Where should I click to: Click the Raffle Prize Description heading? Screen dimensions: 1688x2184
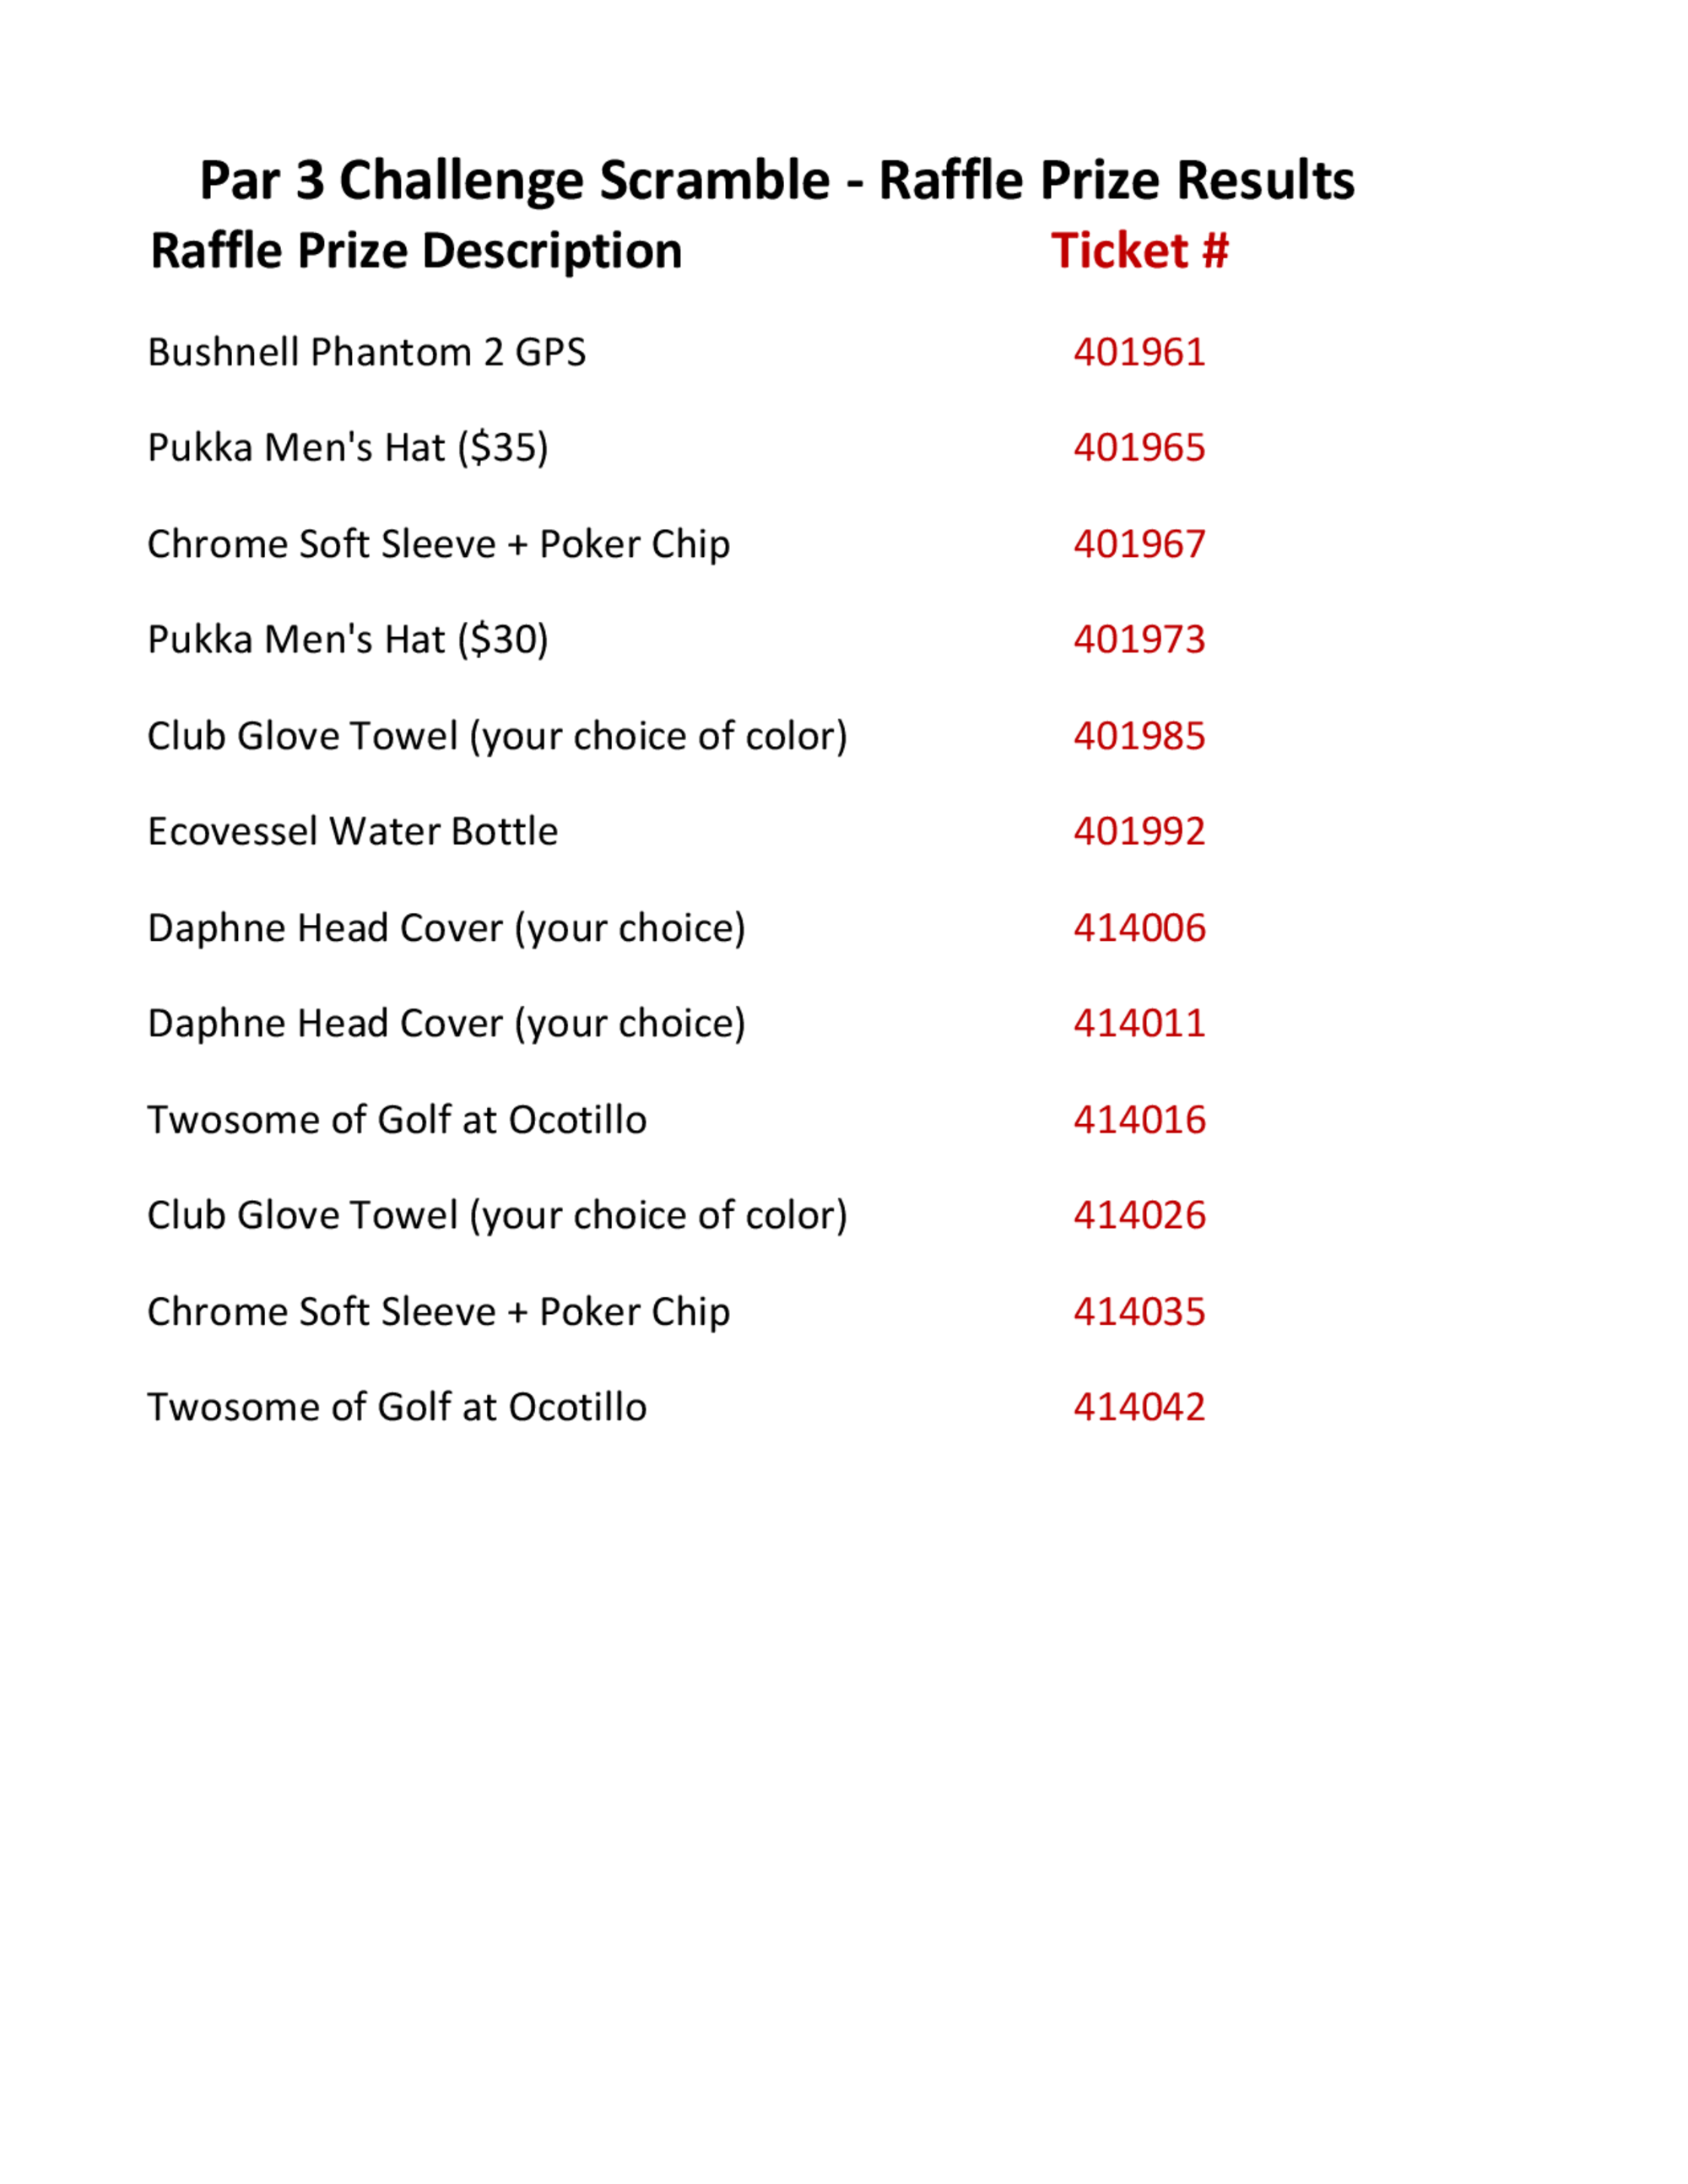pos(416,251)
